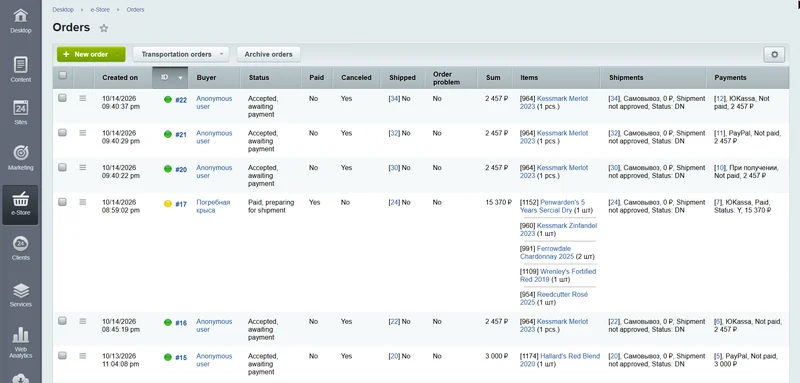Open the Clients section icon
Image resolution: width=800 pixels, height=383 pixels.
20,243
